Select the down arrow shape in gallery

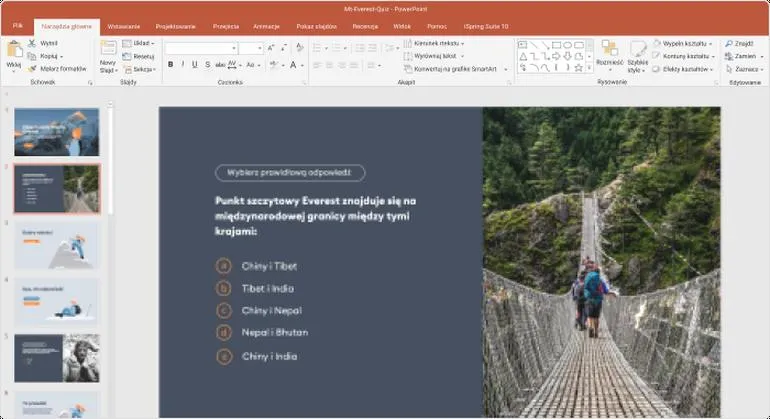coord(568,56)
